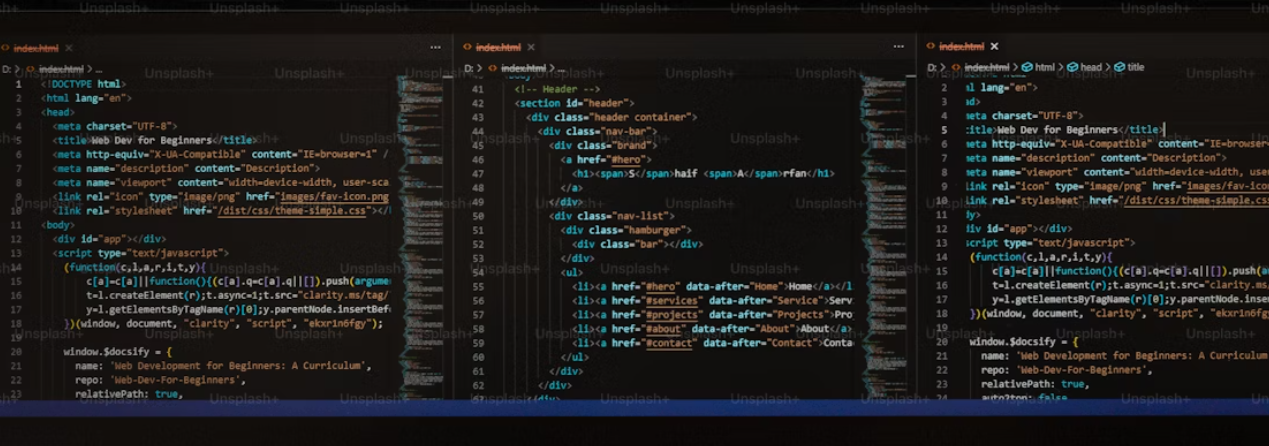Close the index.html tab in middle editor pane
Image resolution: width=1269 pixels, height=446 pixels.
[x=531, y=47]
